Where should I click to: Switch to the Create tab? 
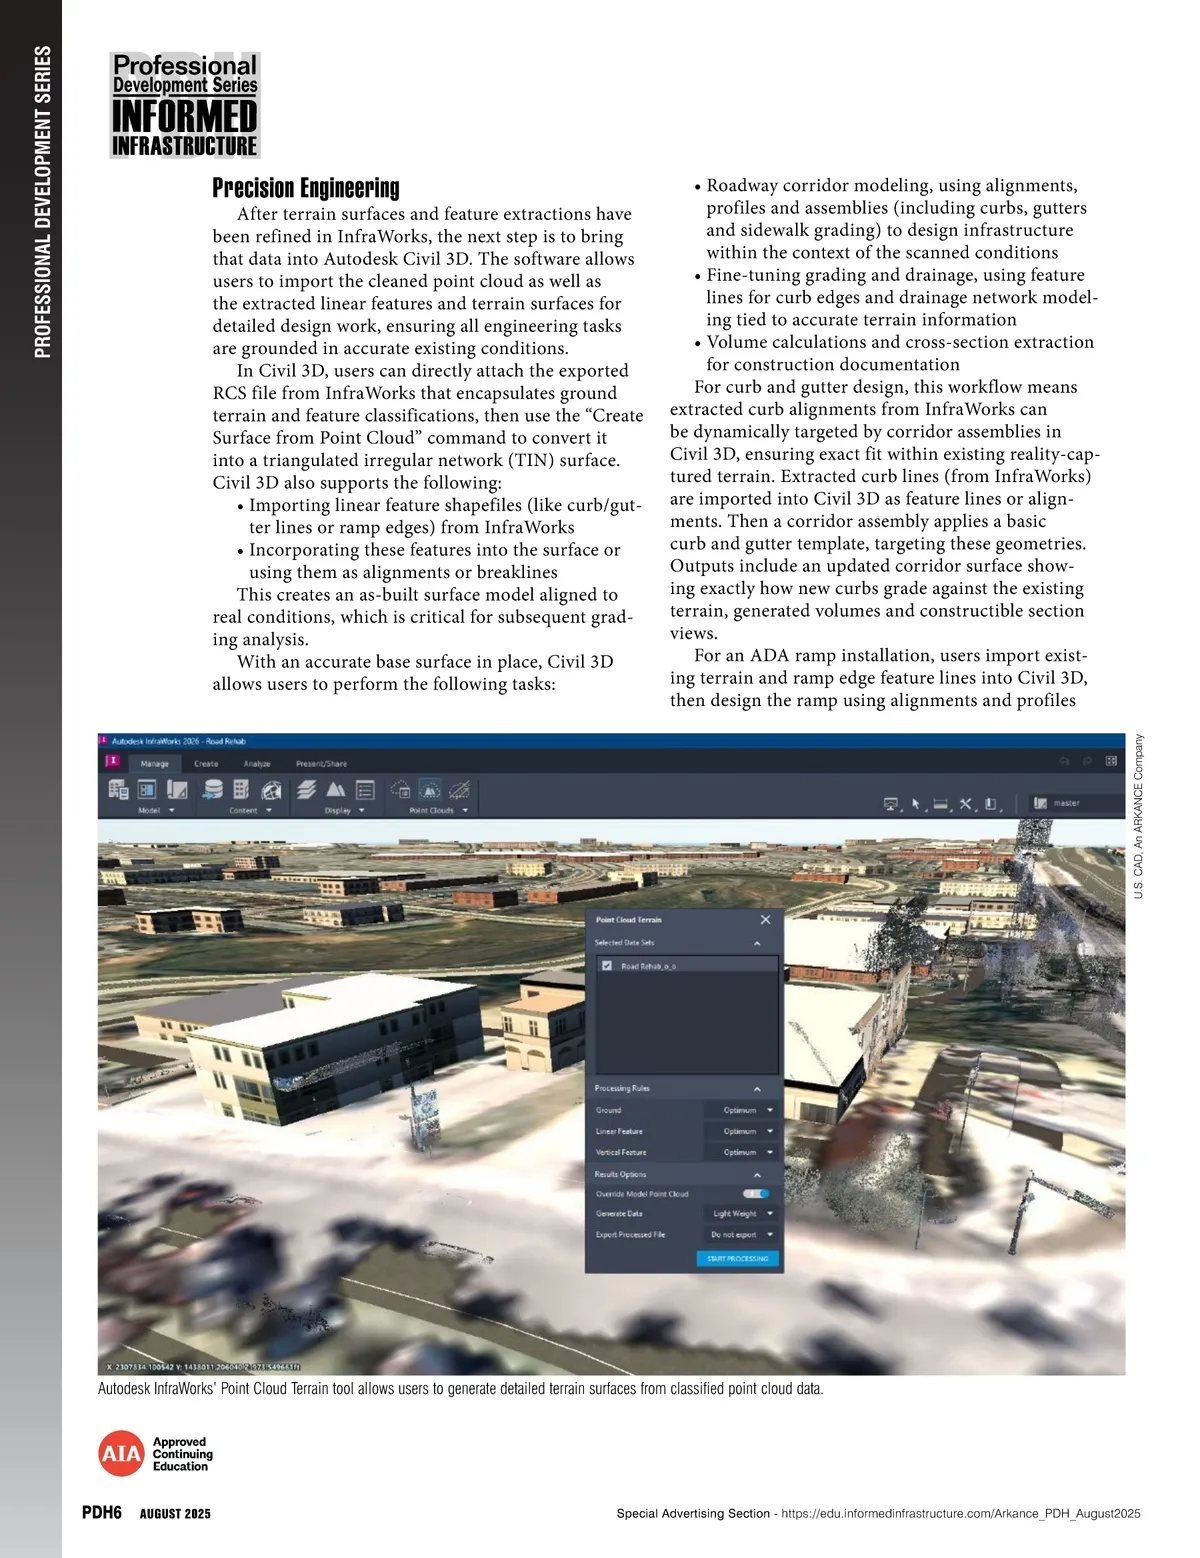pos(206,763)
